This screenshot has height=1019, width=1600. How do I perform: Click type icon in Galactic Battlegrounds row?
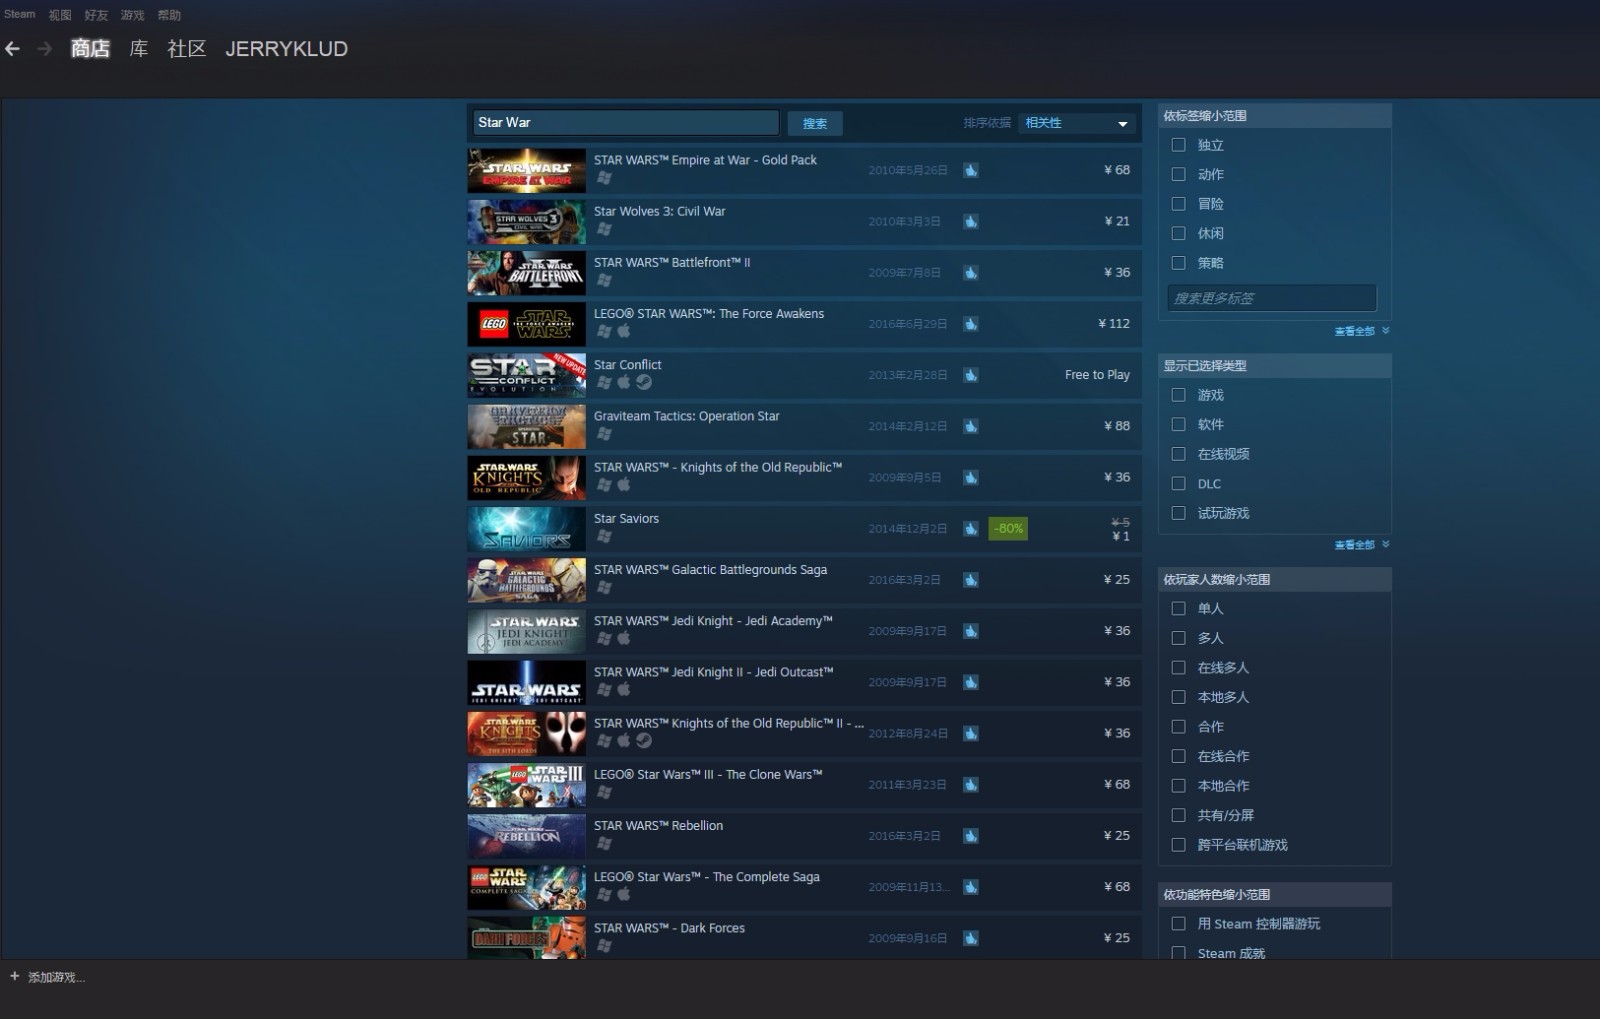point(970,579)
